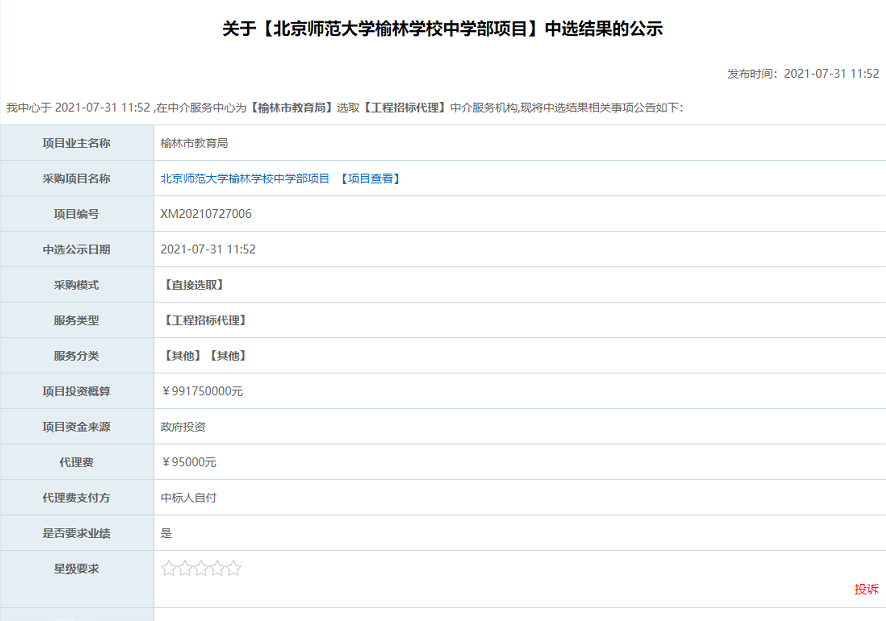Select the second star in 星级要求 rating

click(x=185, y=568)
